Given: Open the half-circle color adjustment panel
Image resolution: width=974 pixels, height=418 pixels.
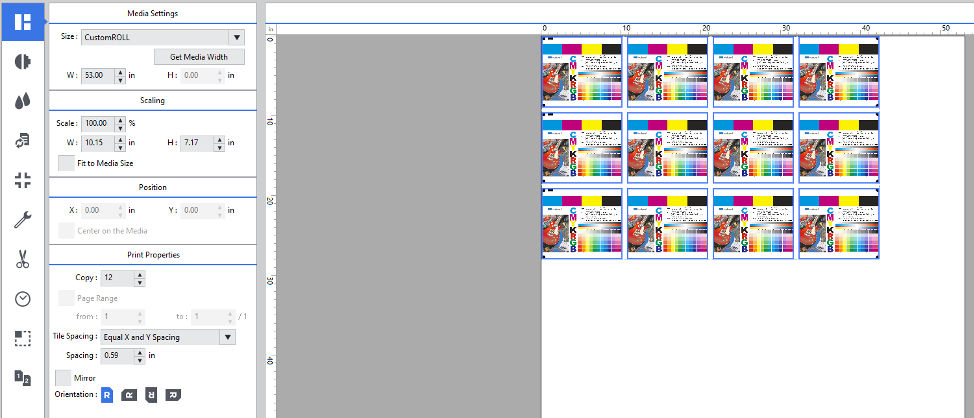Looking at the screenshot, I should point(22,61).
